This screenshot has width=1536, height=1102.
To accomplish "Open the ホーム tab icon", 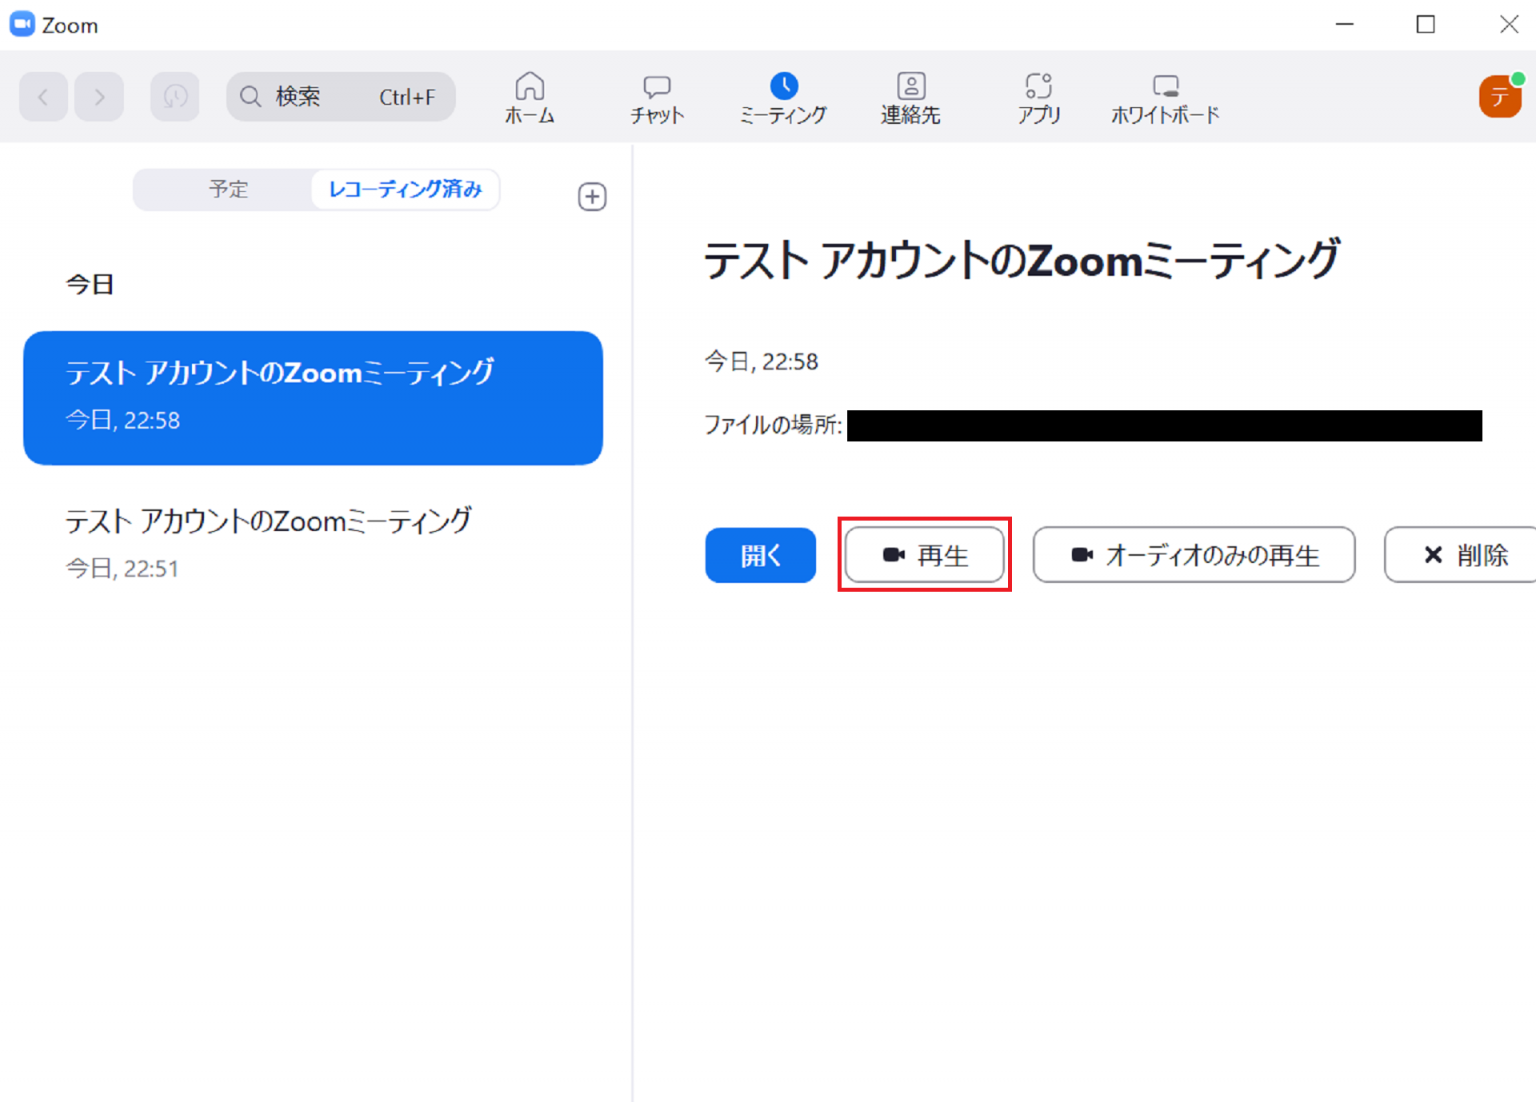I will pos(529,96).
